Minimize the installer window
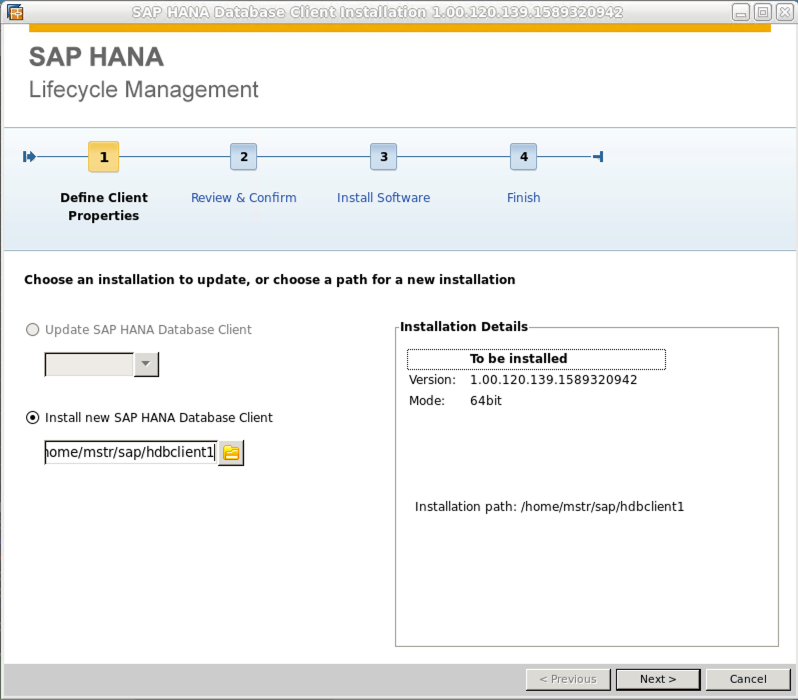This screenshot has width=798, height=700. coord(741,12)
